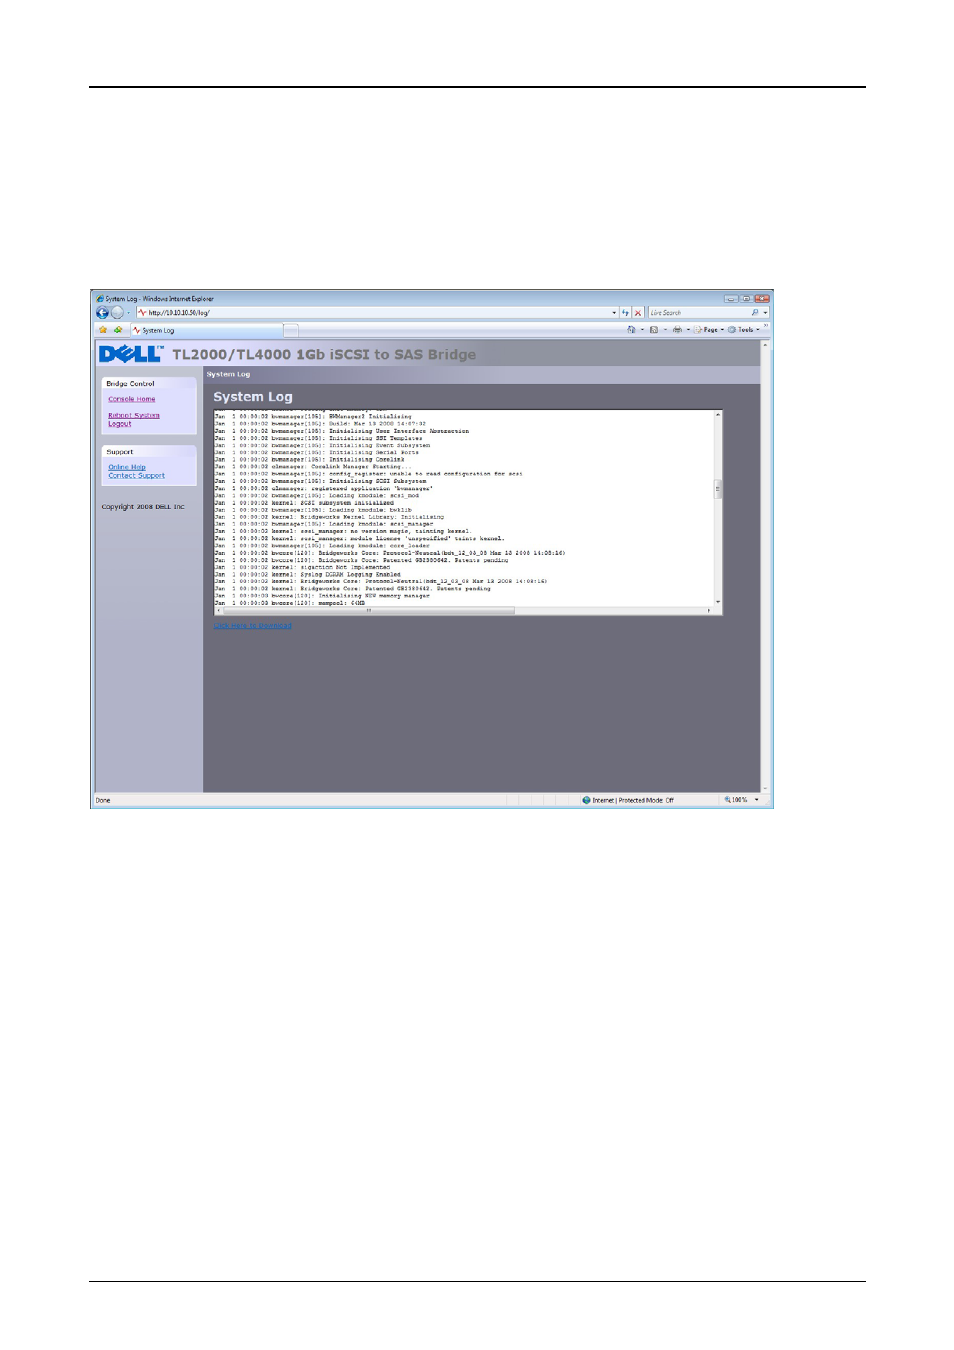954x1350 pixels.
Task: Click the log box vertical scrollbar thumb
Action: [x=718, y=489]
